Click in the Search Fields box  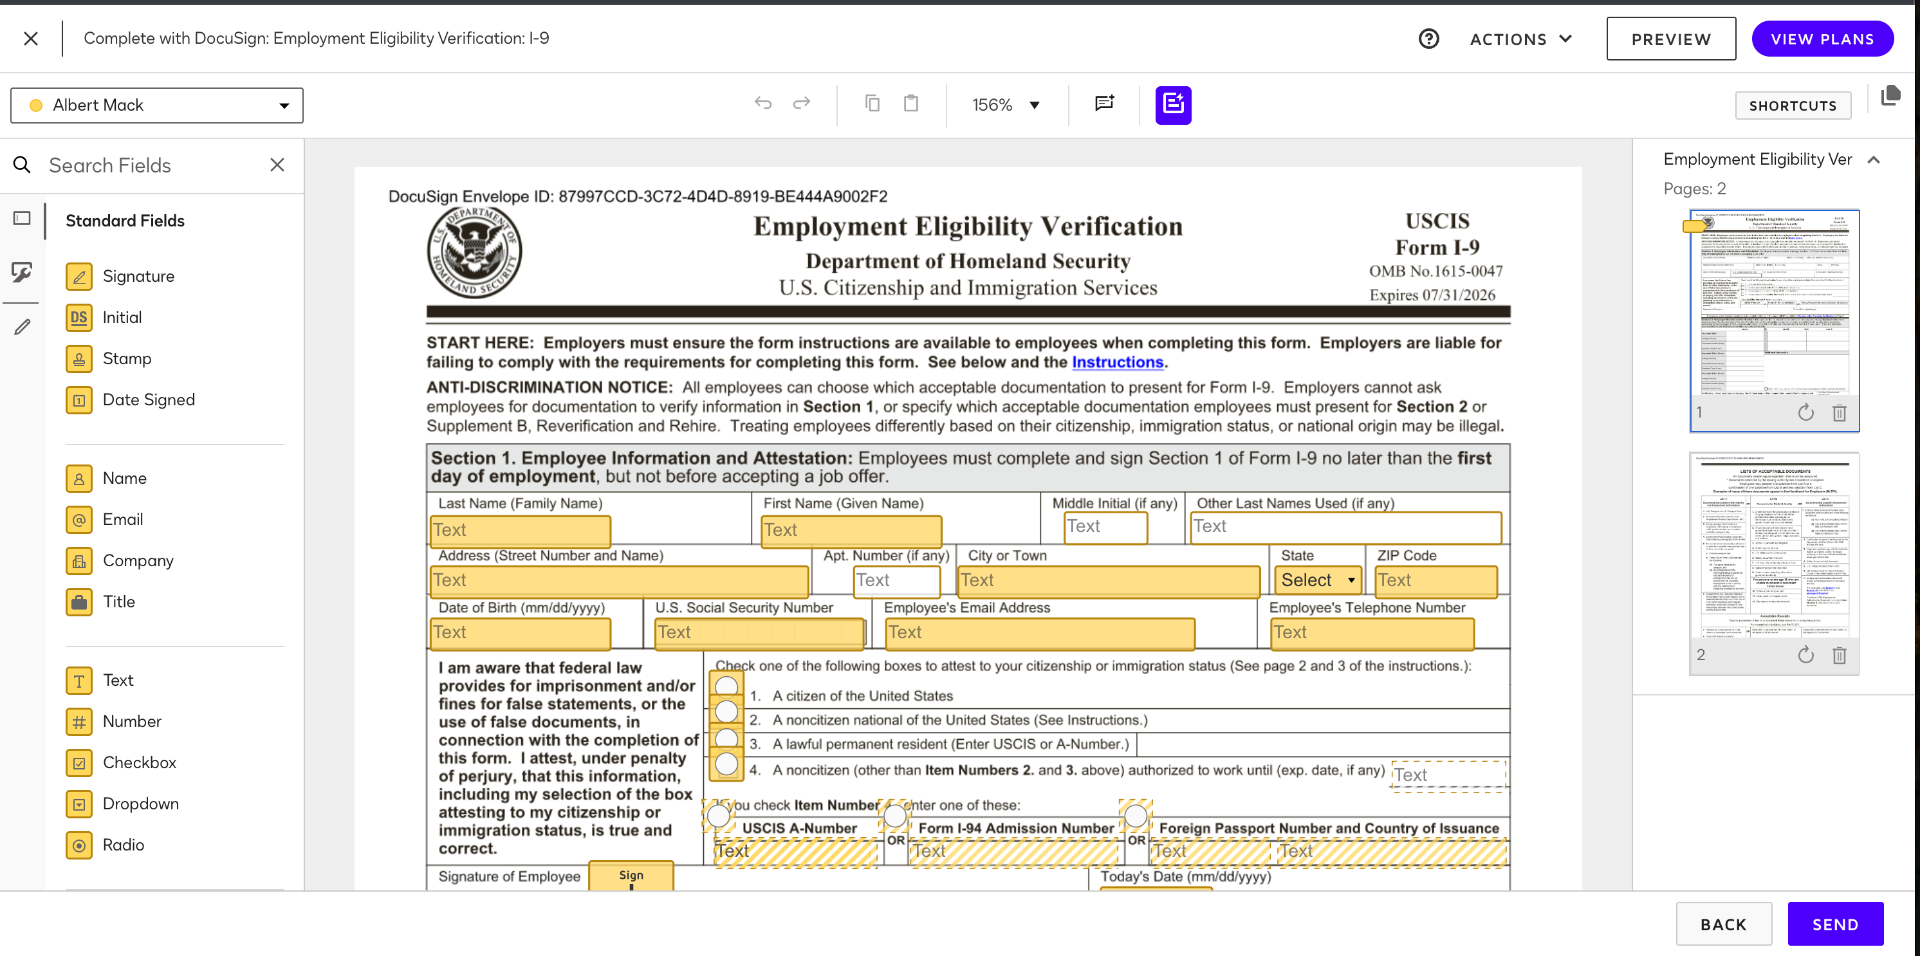150,165
